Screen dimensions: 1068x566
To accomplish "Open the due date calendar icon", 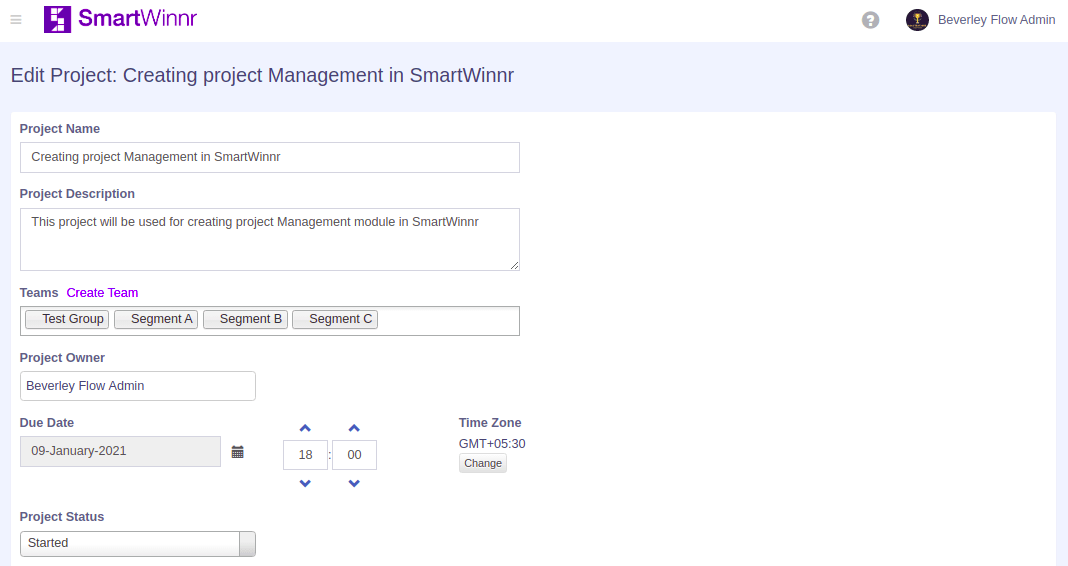I will pos(237,452).
